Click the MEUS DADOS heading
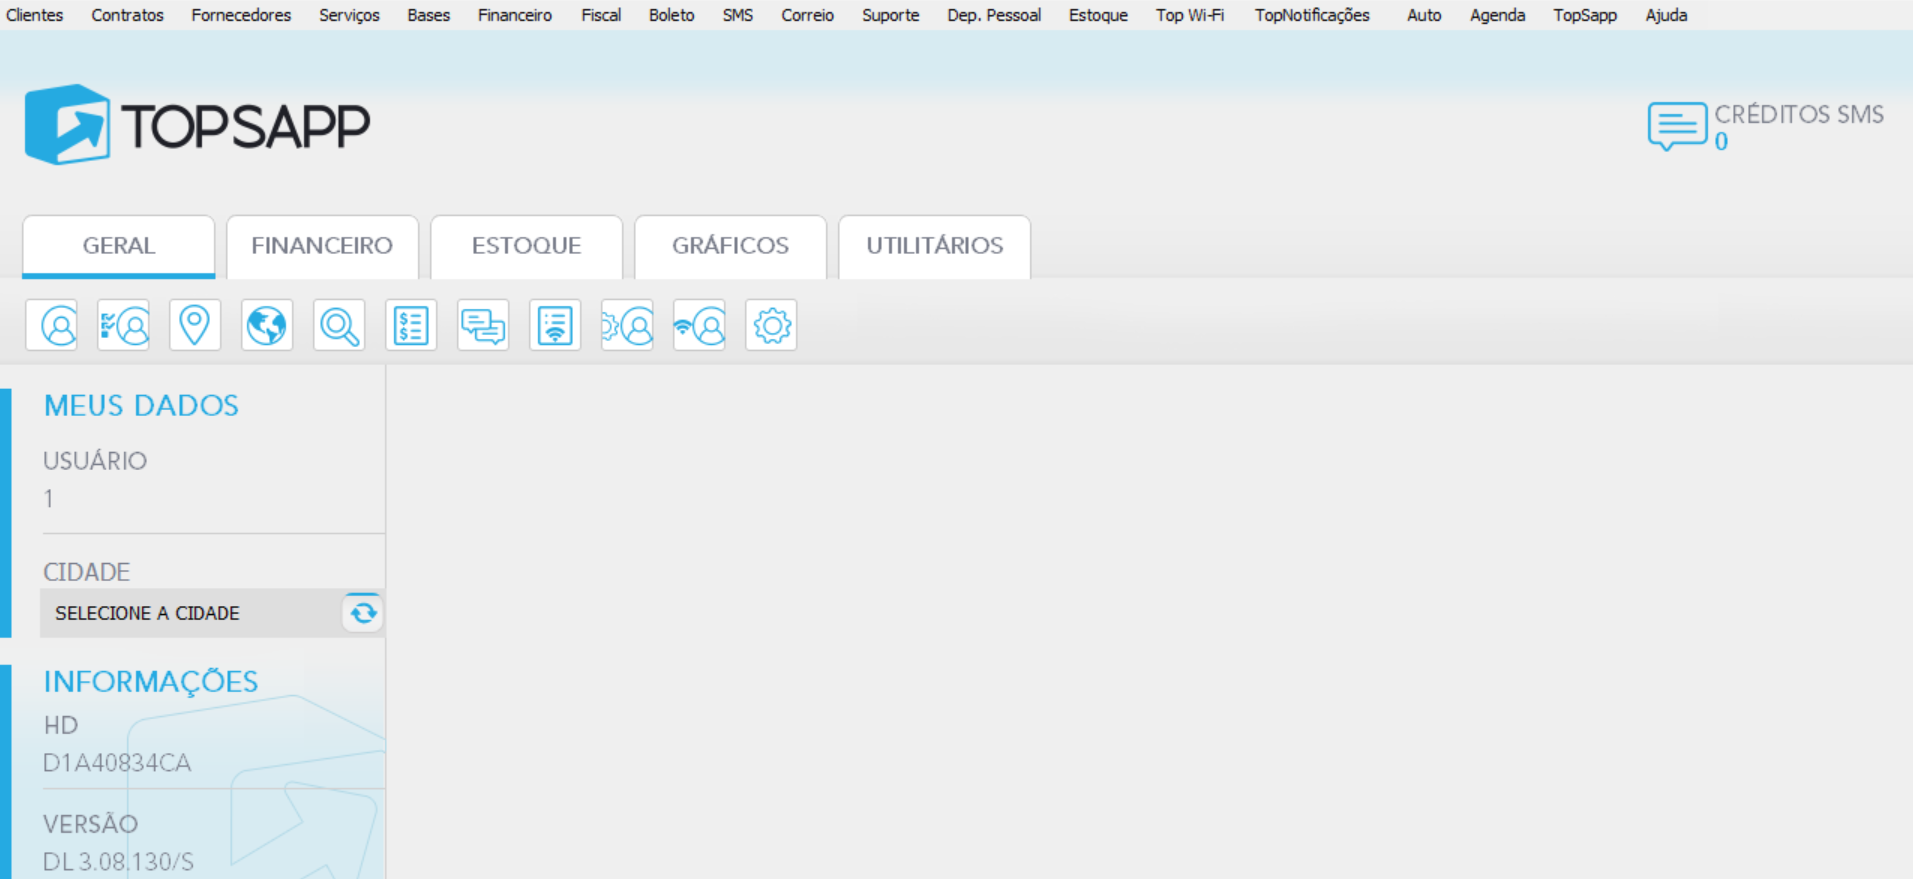The width and height of the screenshot is (1913, 879). (x=141, y=405)
